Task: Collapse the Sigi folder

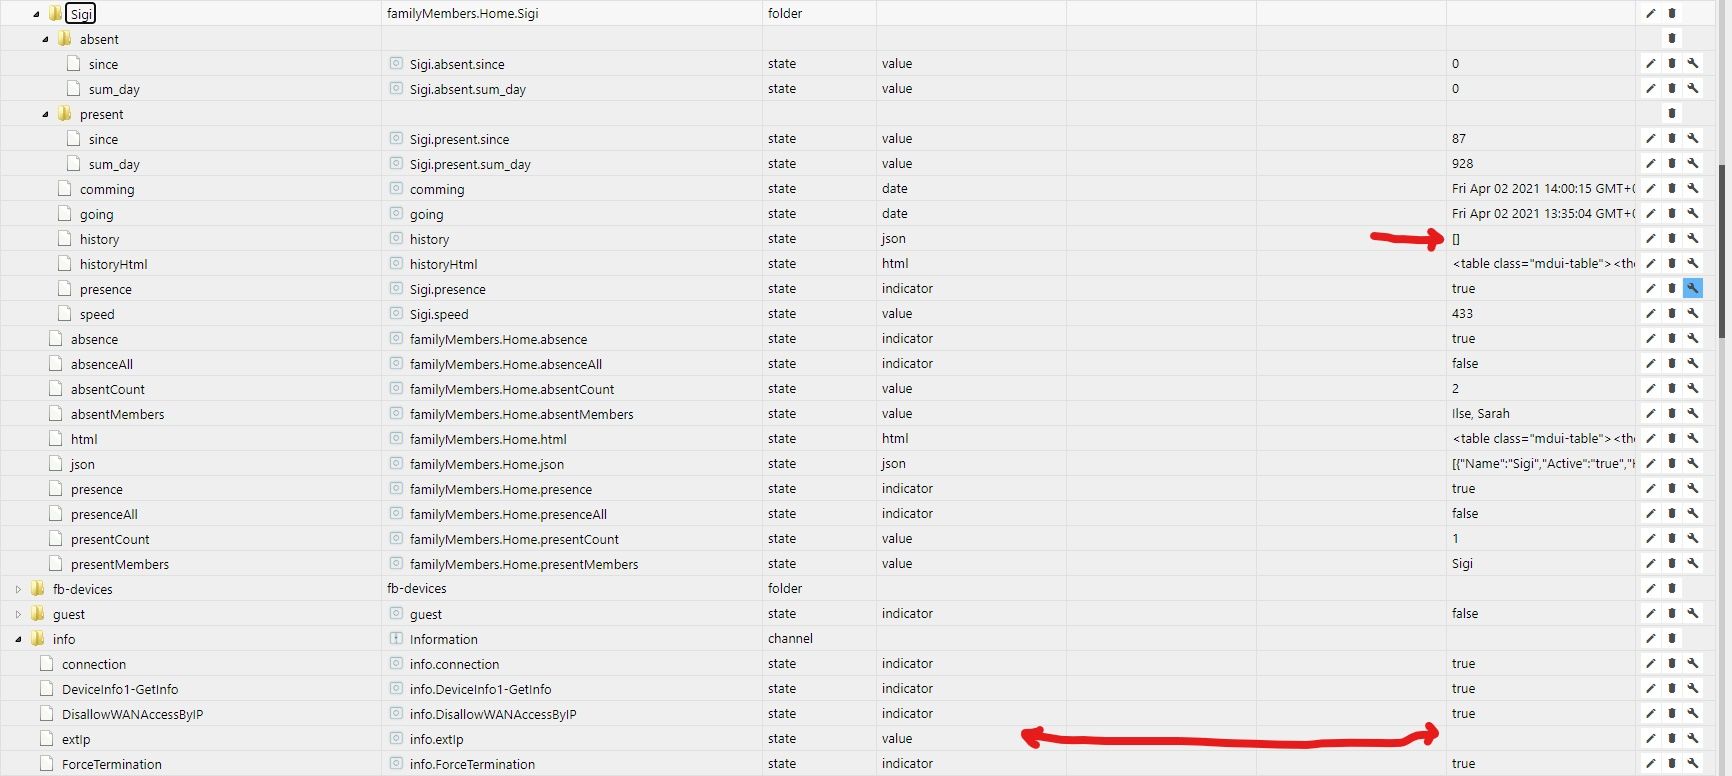Action: [x=36, y=14]
